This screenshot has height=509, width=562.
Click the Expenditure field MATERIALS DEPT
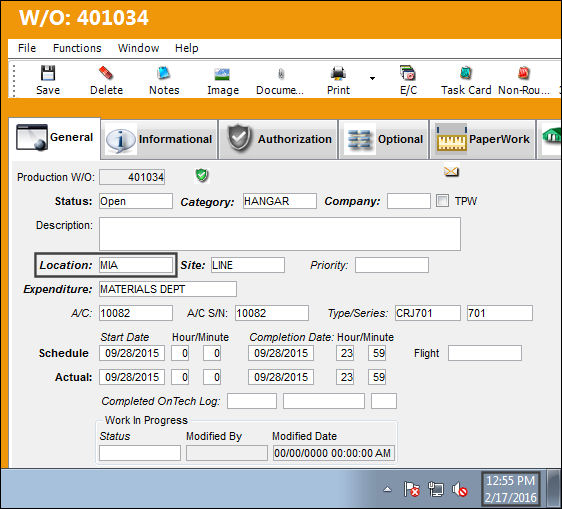tap(168, 289)
